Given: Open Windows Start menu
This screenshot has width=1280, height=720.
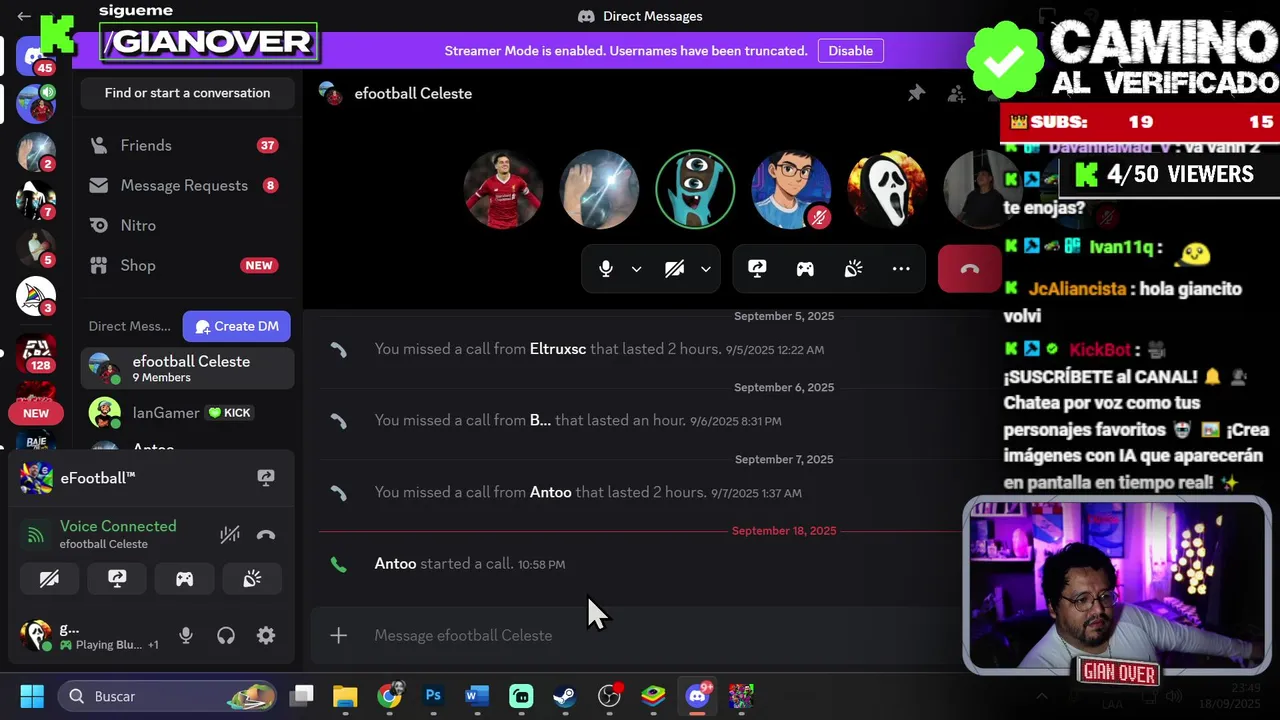Looking at the screenshot, I should tap(32, 696).
